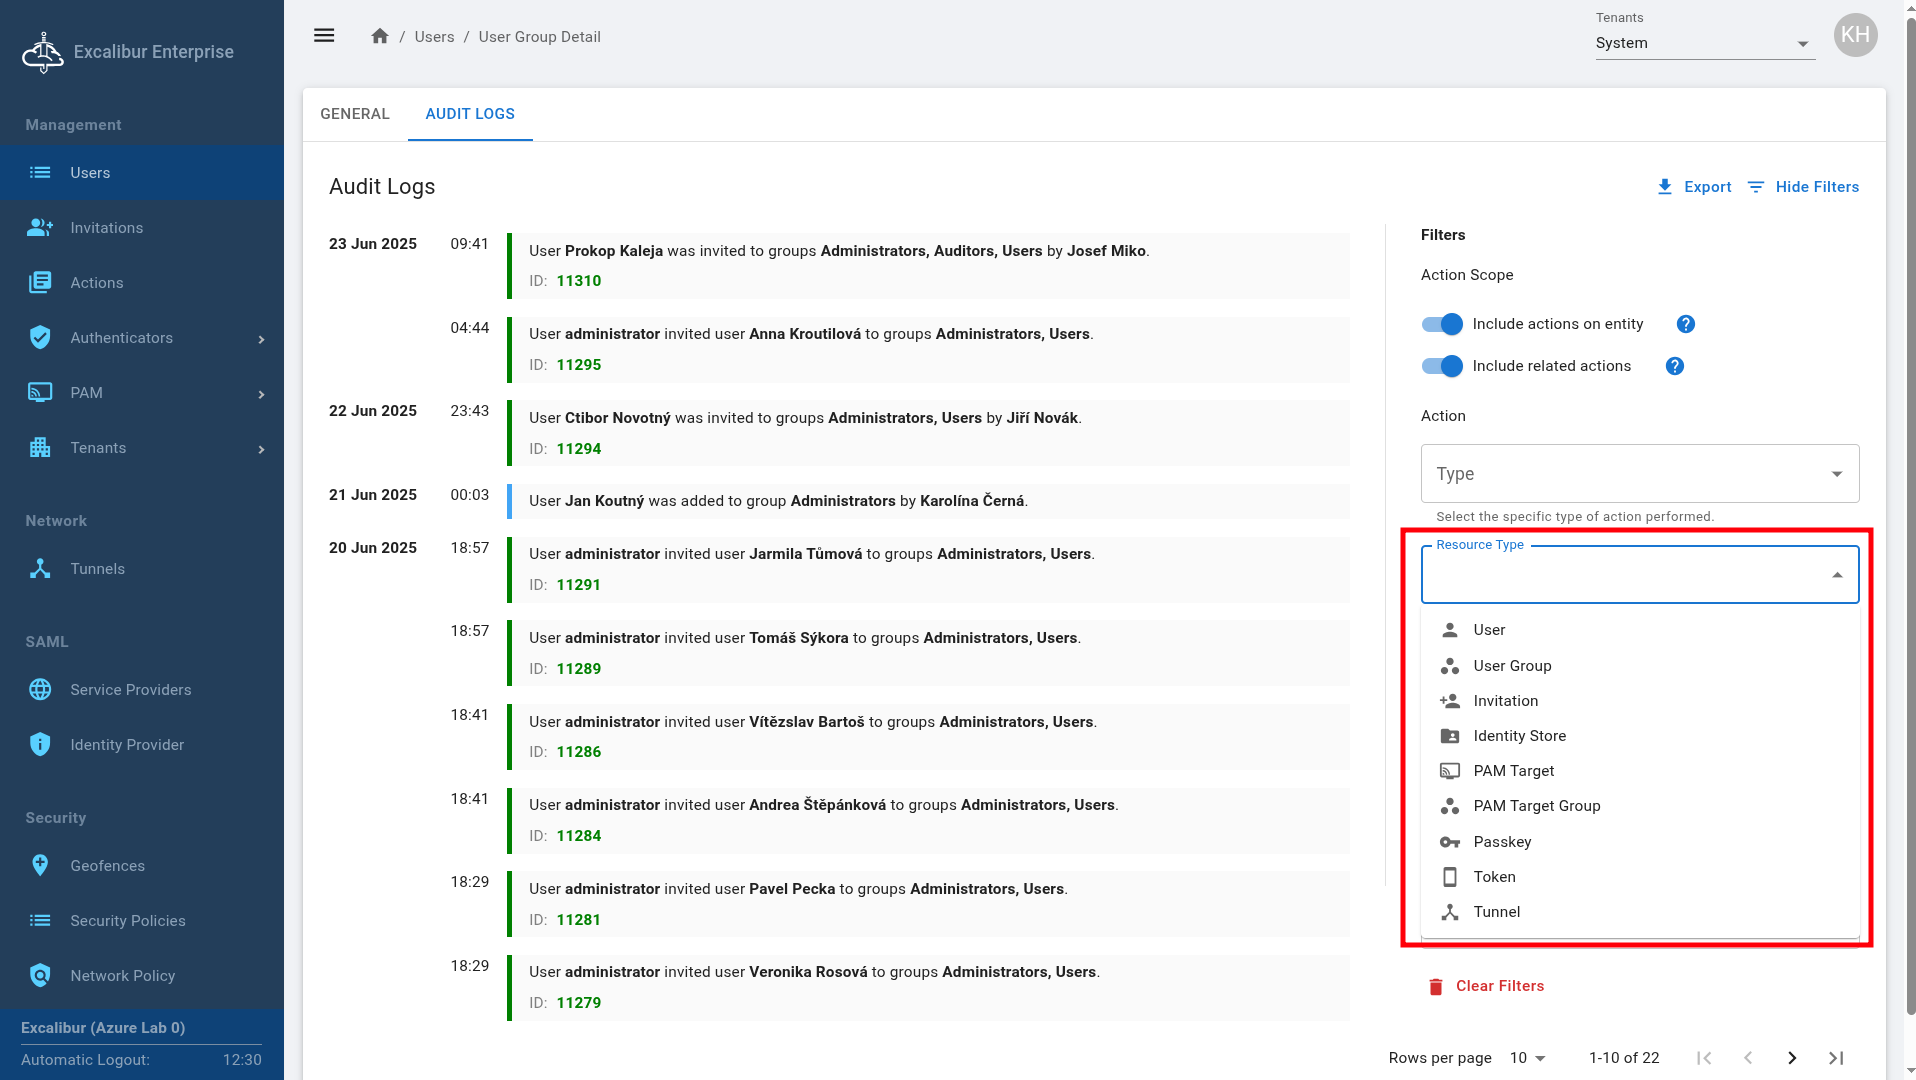Click the KH user avatar
Image resolution: width=1916 pixels, height=1080 pixels.
pyautogui.click(x=1855, y=35)
